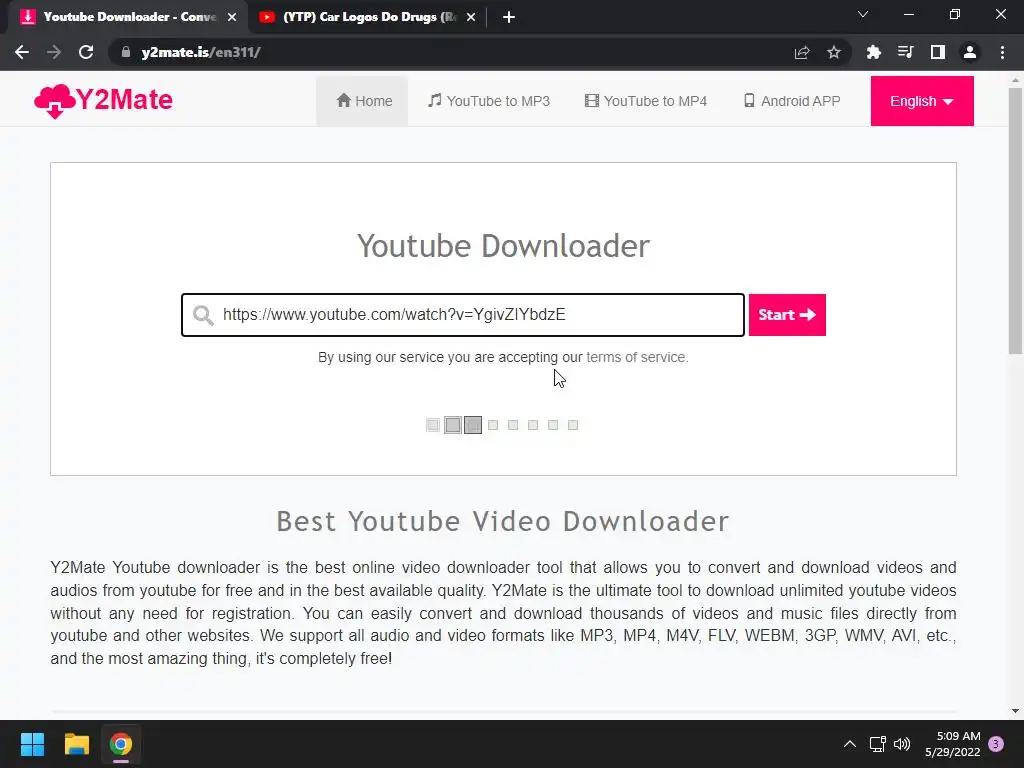Open the Windows Start menu
The image size is (1024, 768).
(x=32, y=744)
